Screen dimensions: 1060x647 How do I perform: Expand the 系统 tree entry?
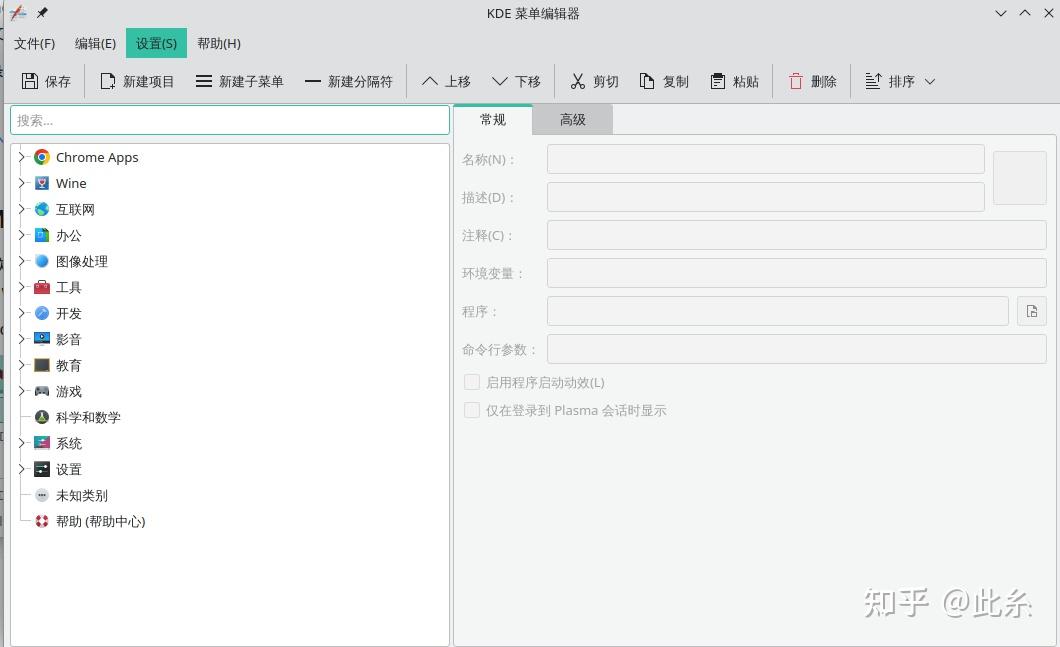(22, 443)
